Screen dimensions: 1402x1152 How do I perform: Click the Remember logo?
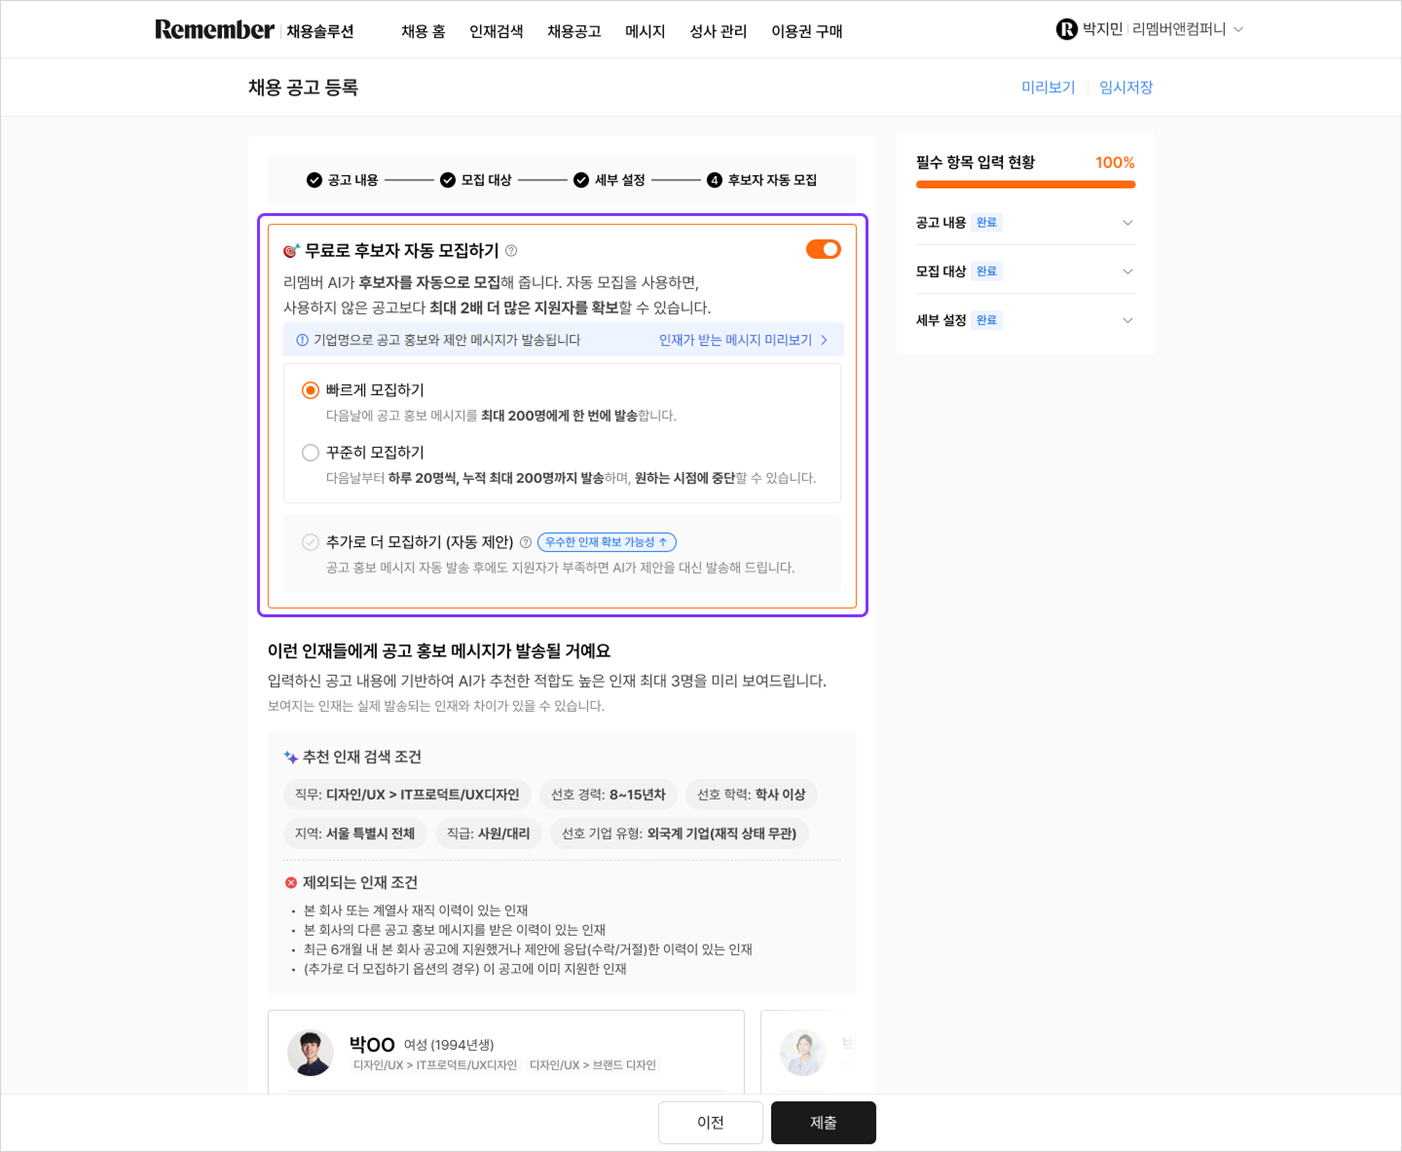[214, 30]
